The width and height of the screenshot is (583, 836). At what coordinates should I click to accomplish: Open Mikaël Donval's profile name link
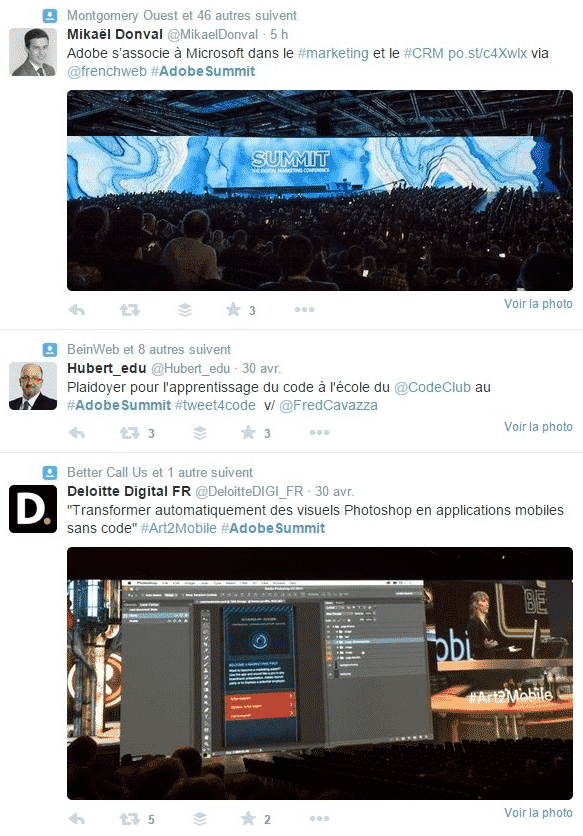pos(115,35)
